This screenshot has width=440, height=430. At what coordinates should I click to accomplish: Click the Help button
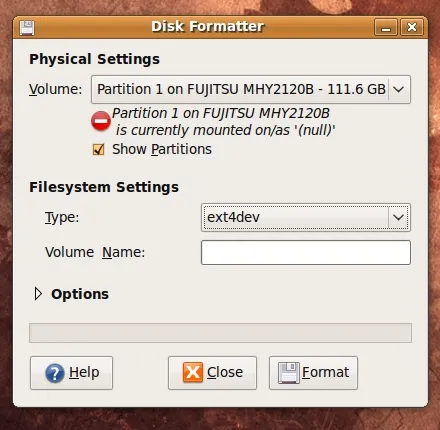coord(71,373)
